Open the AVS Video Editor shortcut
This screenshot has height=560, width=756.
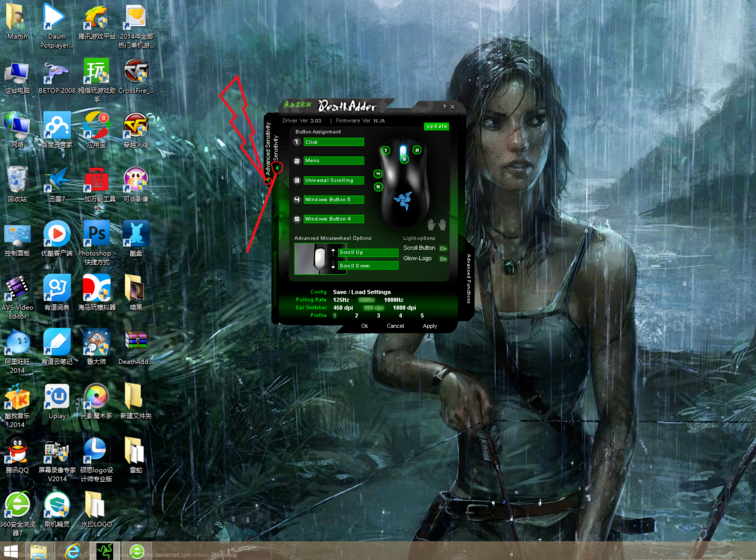click(17, 290)
